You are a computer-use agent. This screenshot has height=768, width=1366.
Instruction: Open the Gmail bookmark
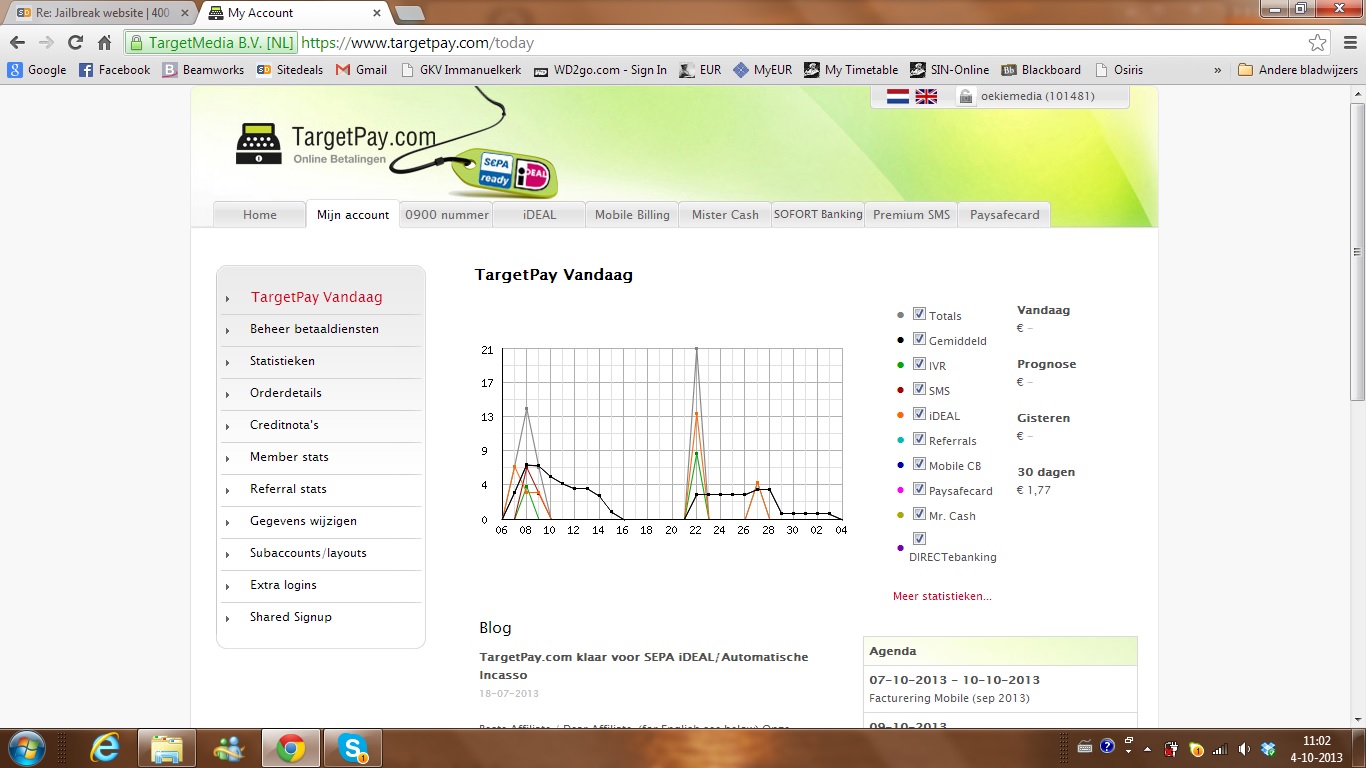361,70
